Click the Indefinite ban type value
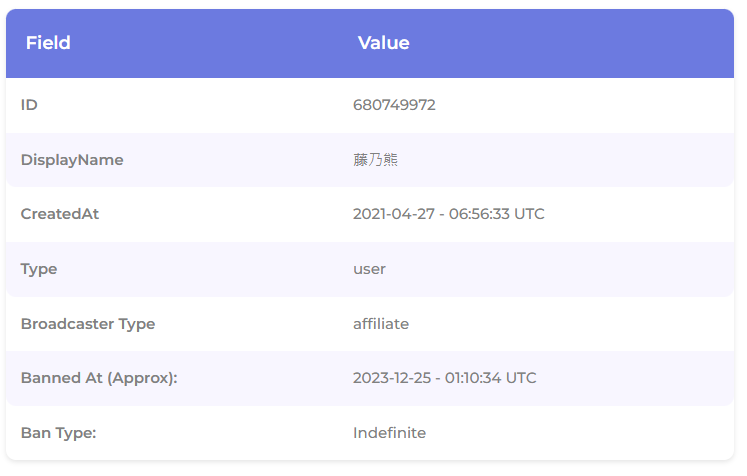The image size is (747, 476). (x=389, y=433)
